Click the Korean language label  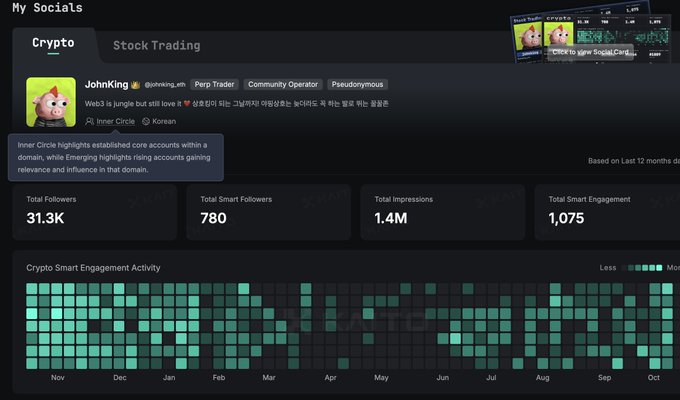pyautogui.click(x=164, y=121)
